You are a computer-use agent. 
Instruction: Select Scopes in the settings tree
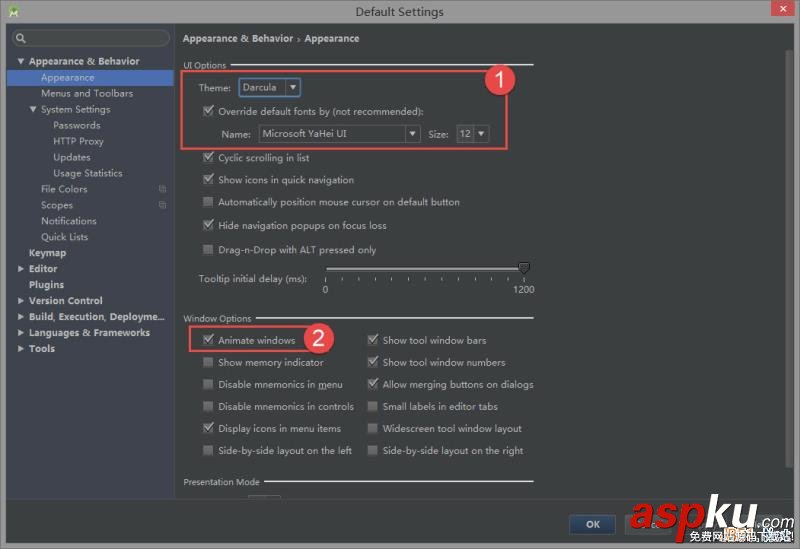coord(57,205)
